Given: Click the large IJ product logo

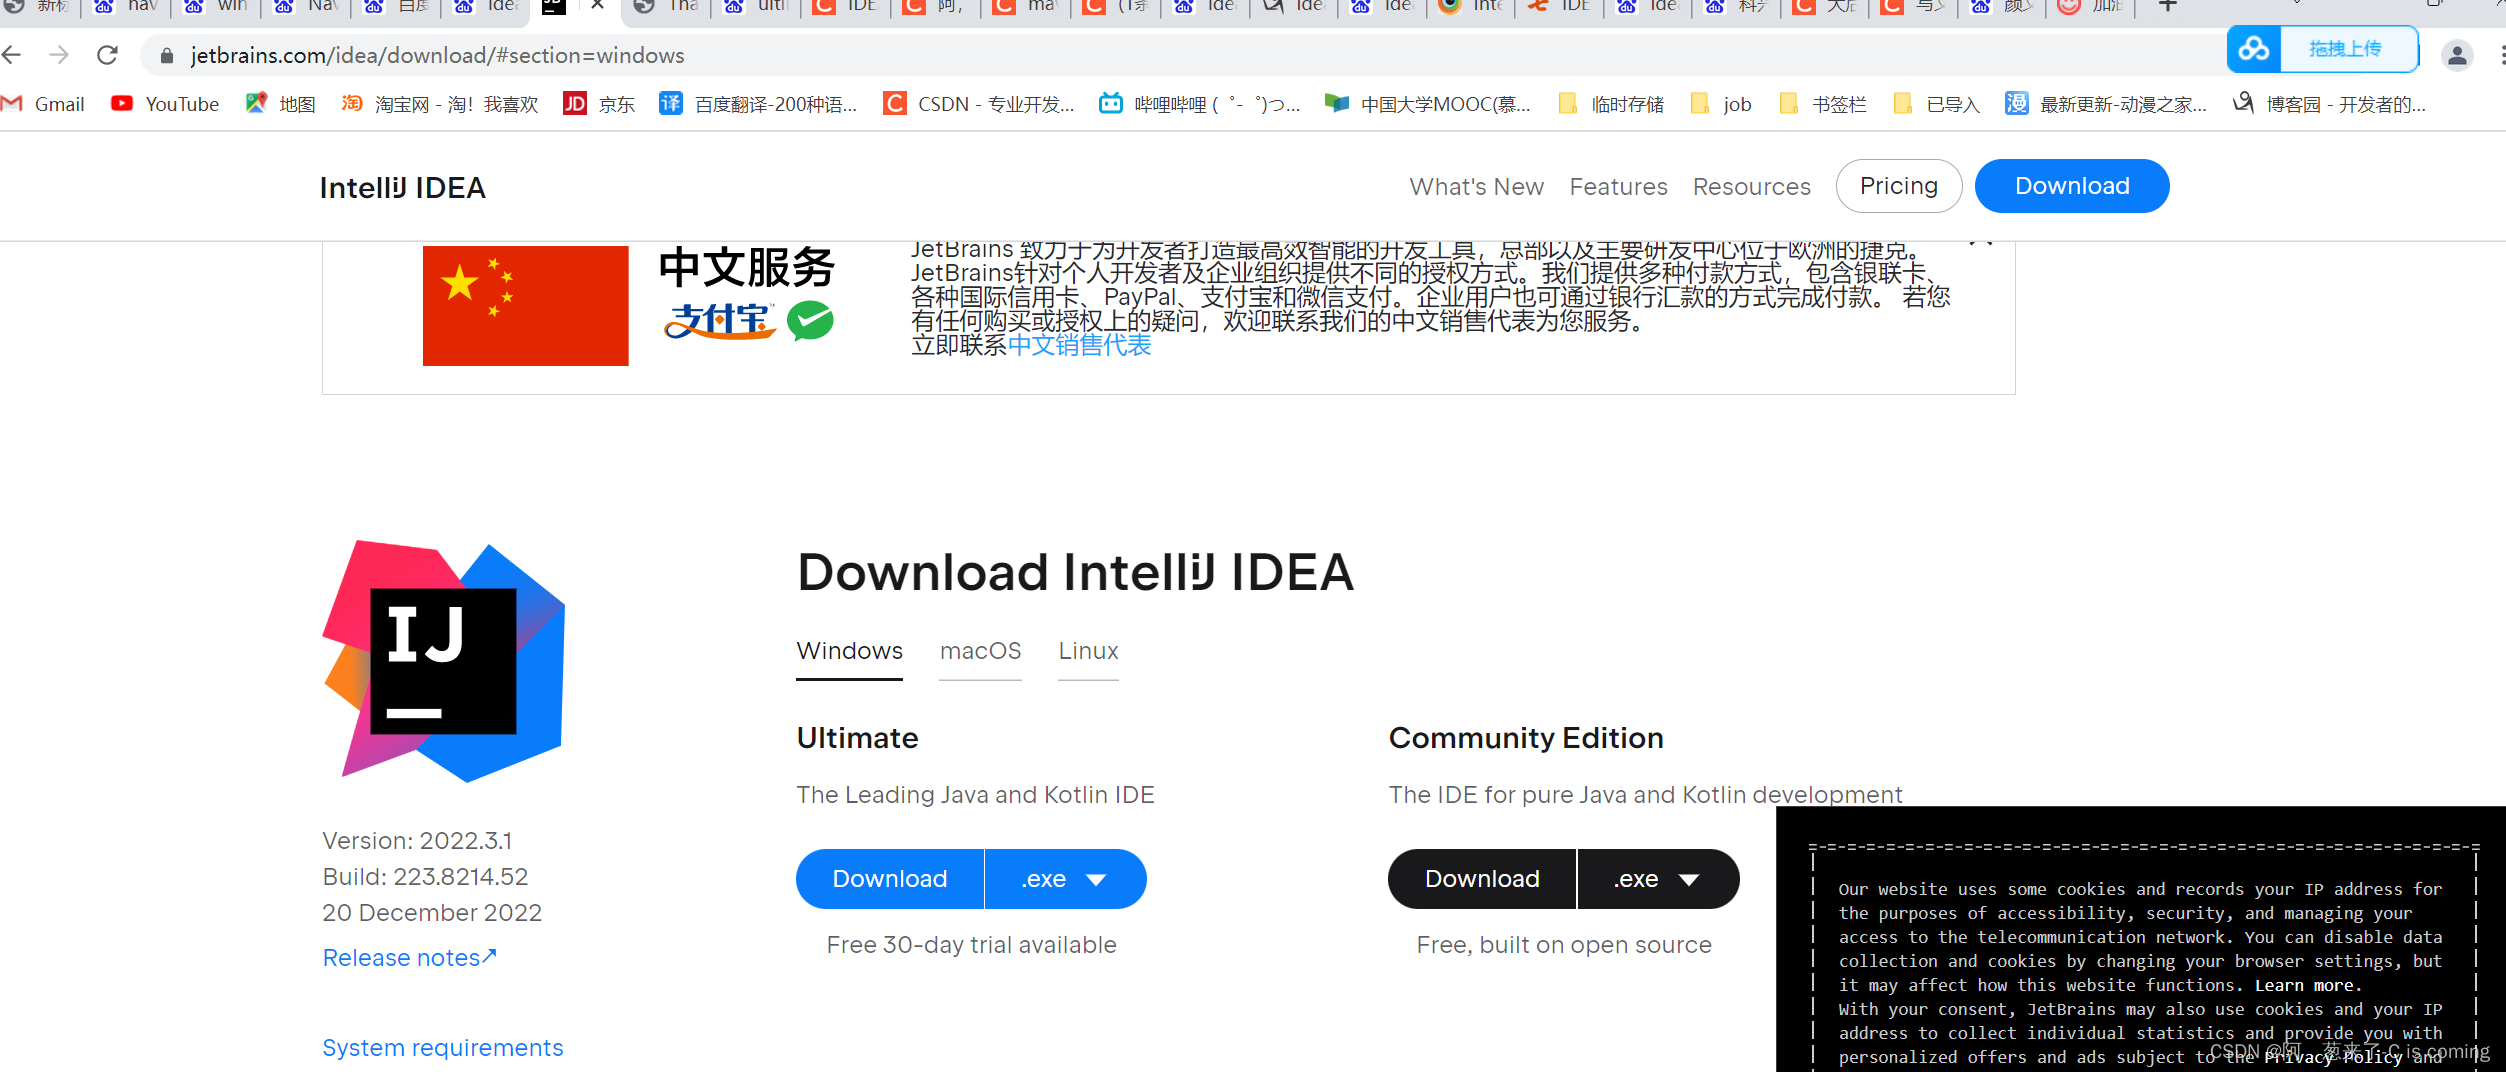Looking at the screenshot, I should [x=444, y=661].
